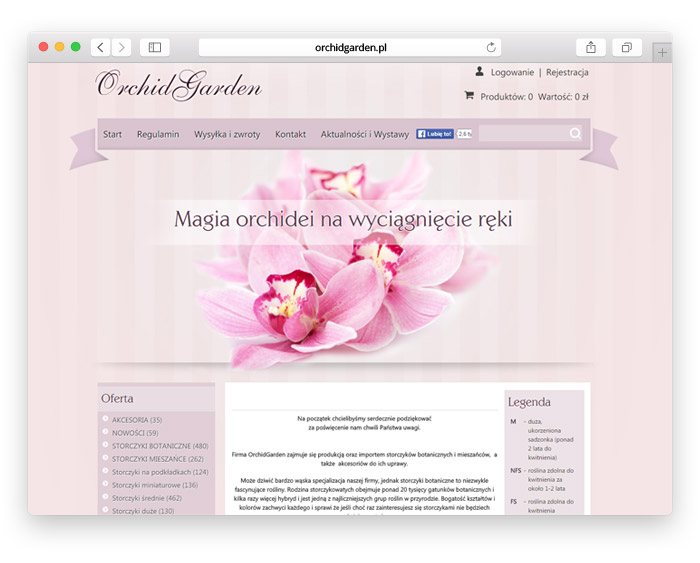Open the Regulamin menu item
Viewport: 700px width, 563px height.
(x=158, y=134)
